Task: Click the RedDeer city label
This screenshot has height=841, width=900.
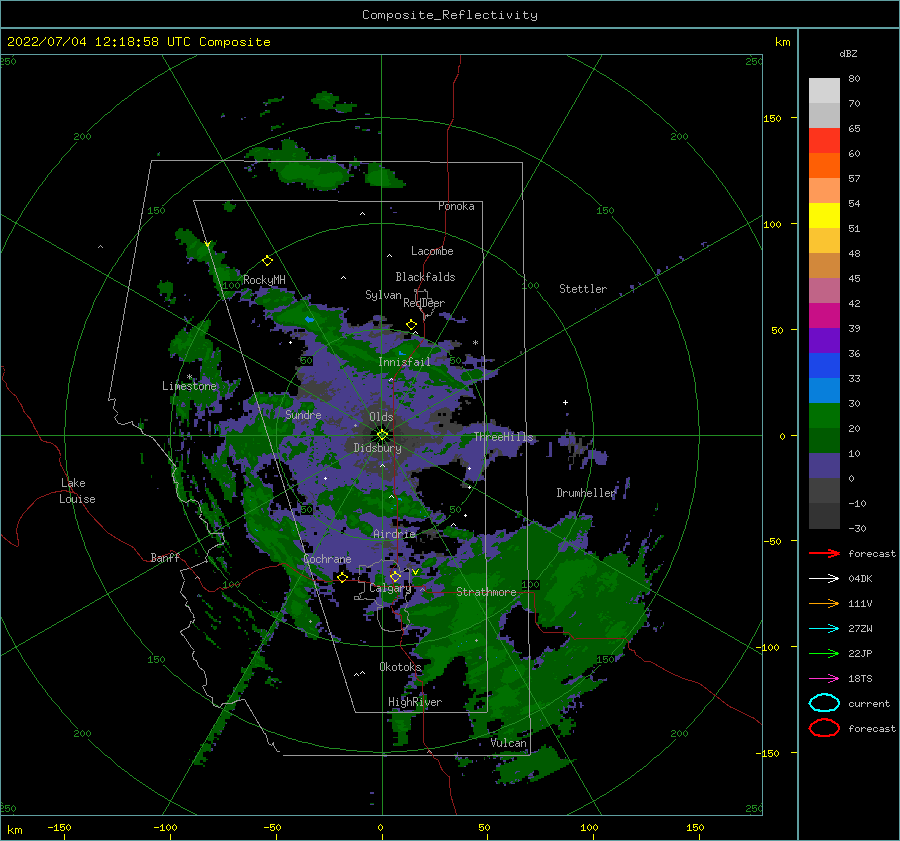Action: pyautogui.click(x=424, y=303)
